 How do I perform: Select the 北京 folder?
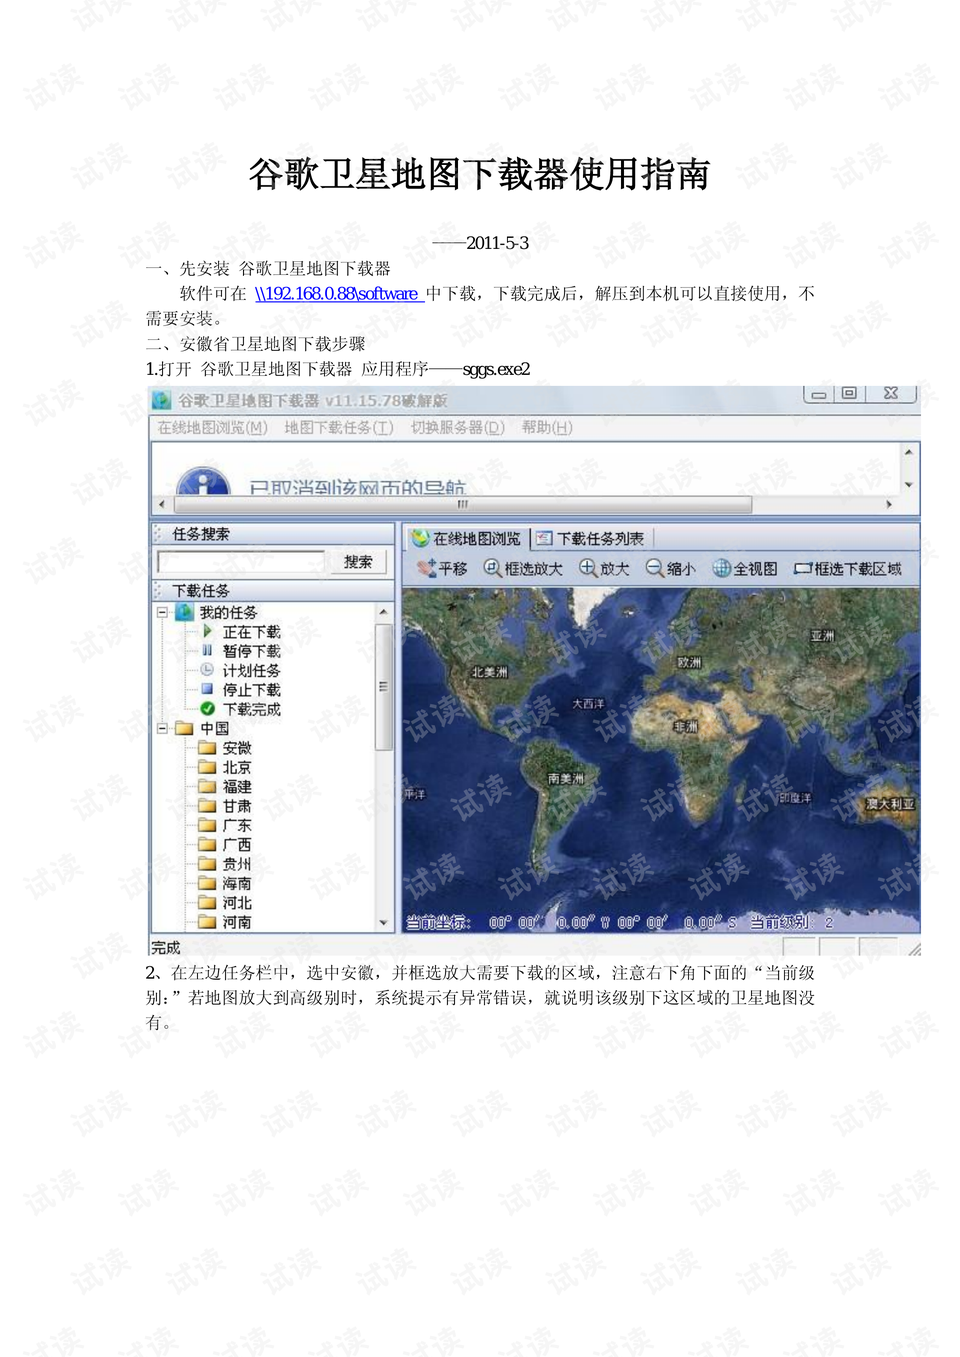(x=225, y=768)
